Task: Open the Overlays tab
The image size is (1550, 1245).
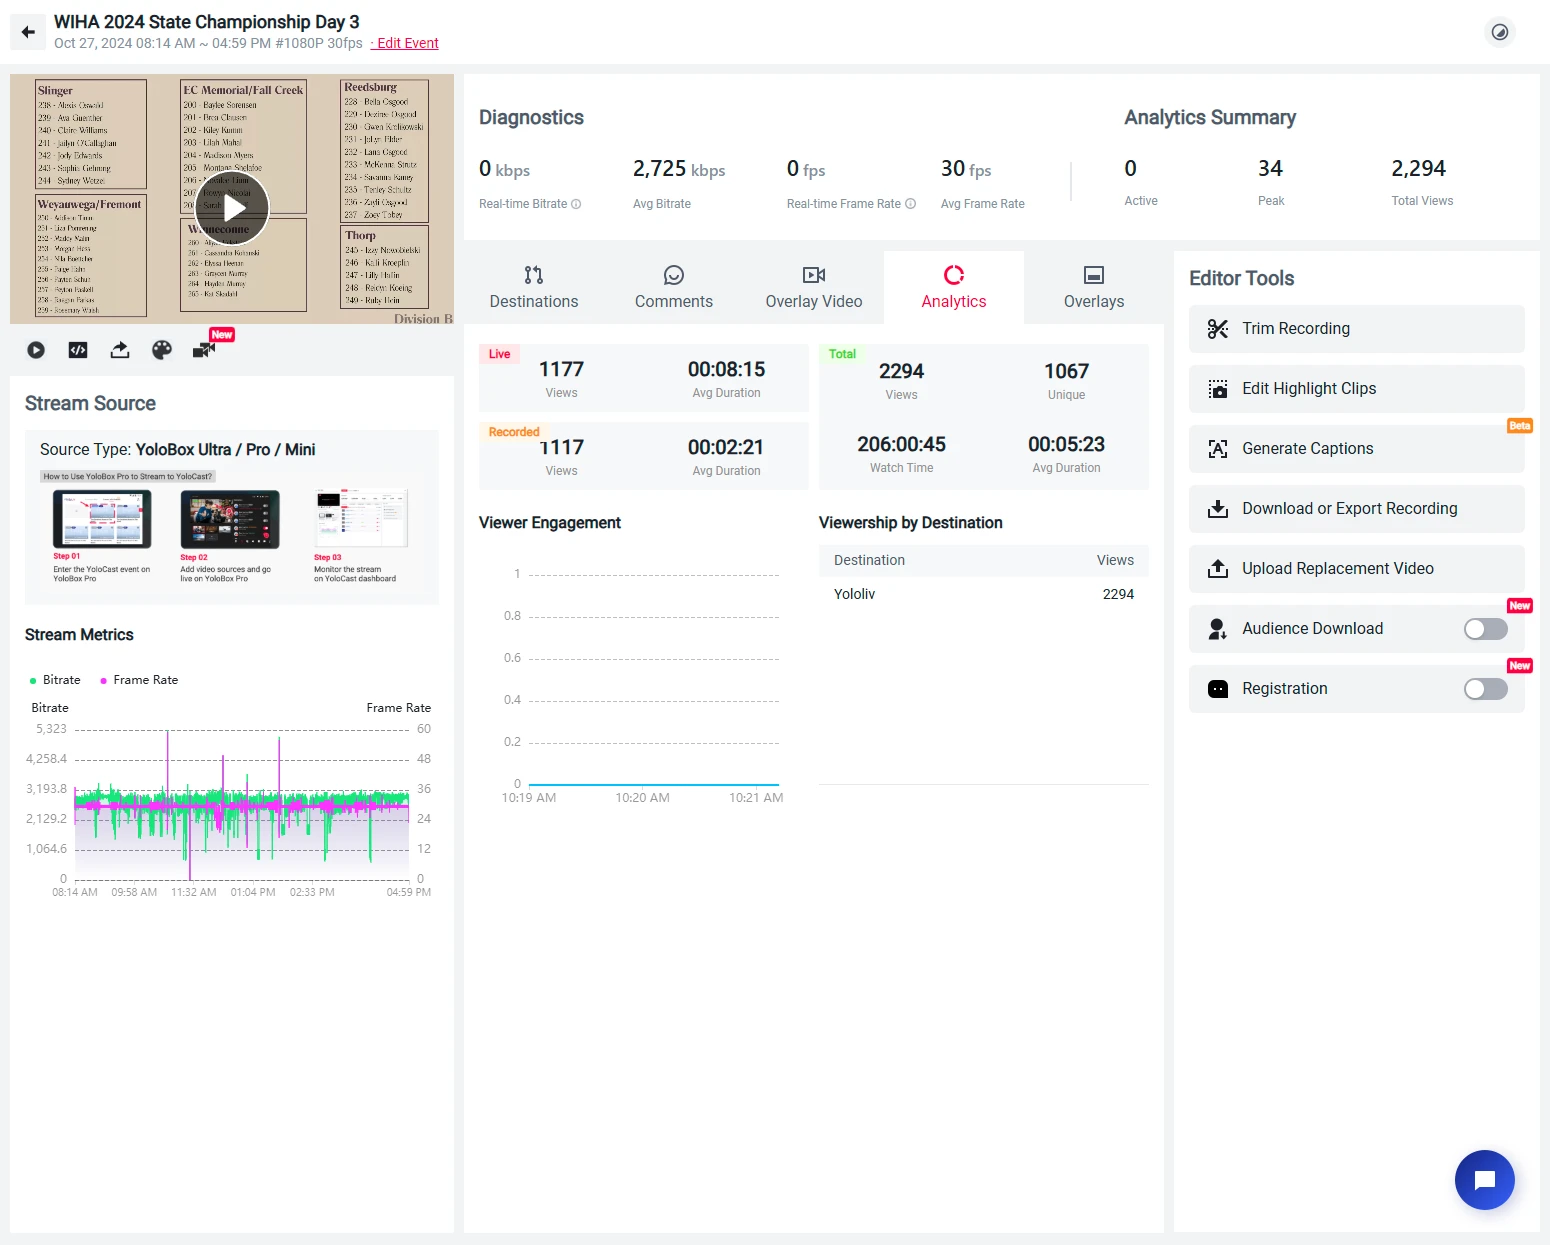Action: coord(1093,287)
